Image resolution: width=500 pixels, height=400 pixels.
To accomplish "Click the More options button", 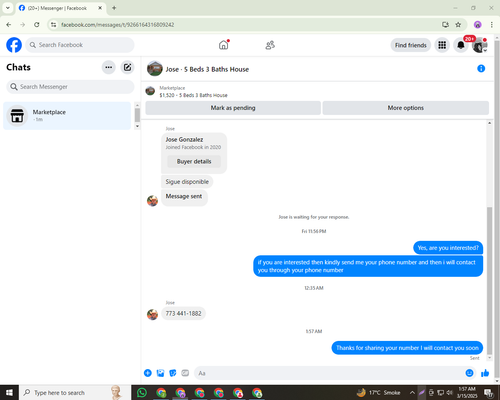I will pos(406,108).
